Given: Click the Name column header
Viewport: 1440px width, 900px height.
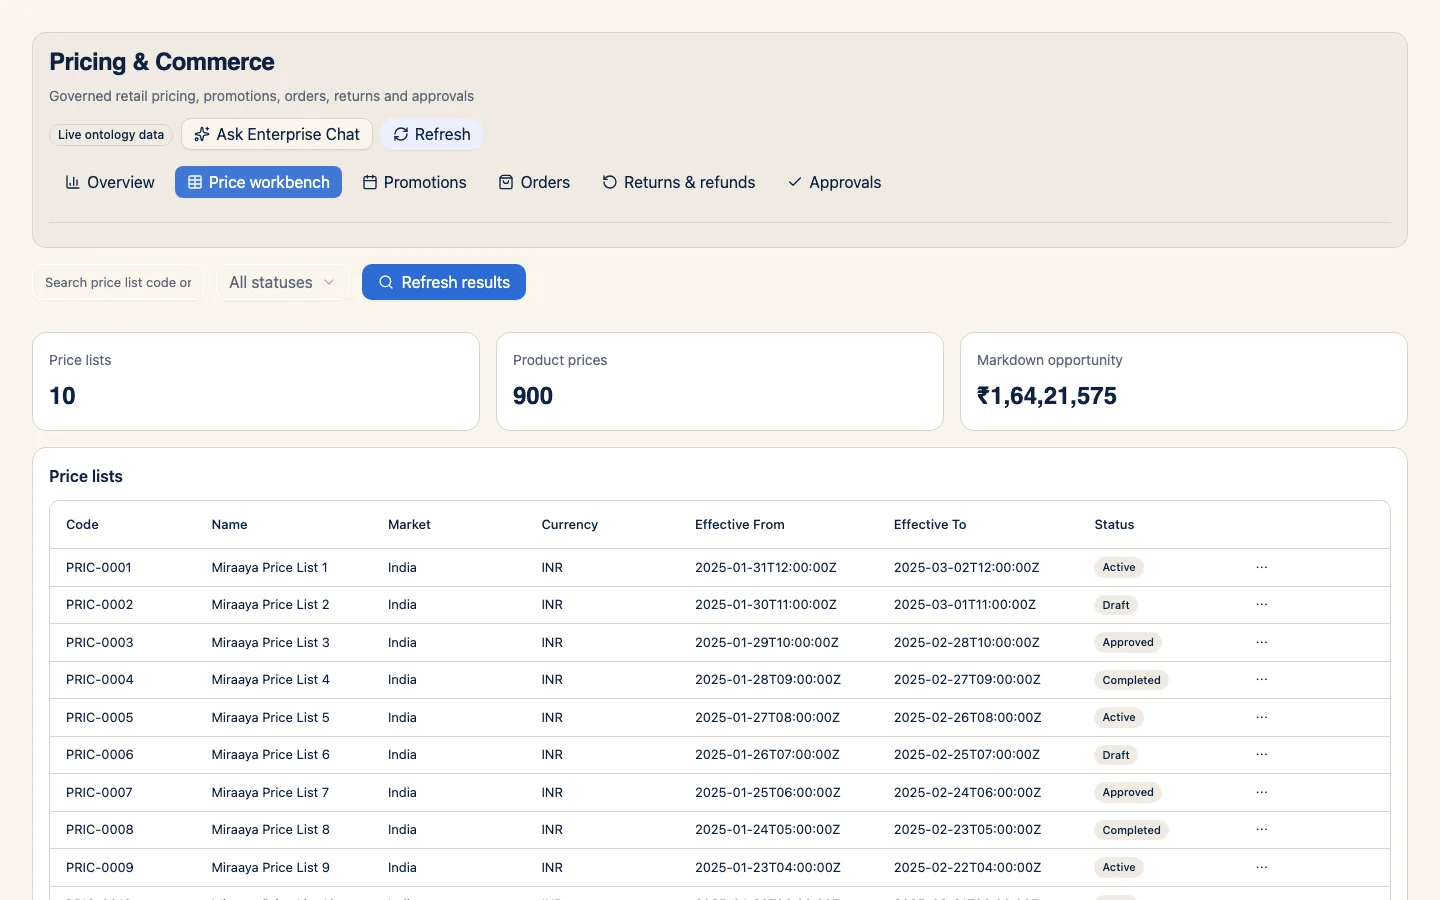Looking at the screenshot, I should coord(229,524).
